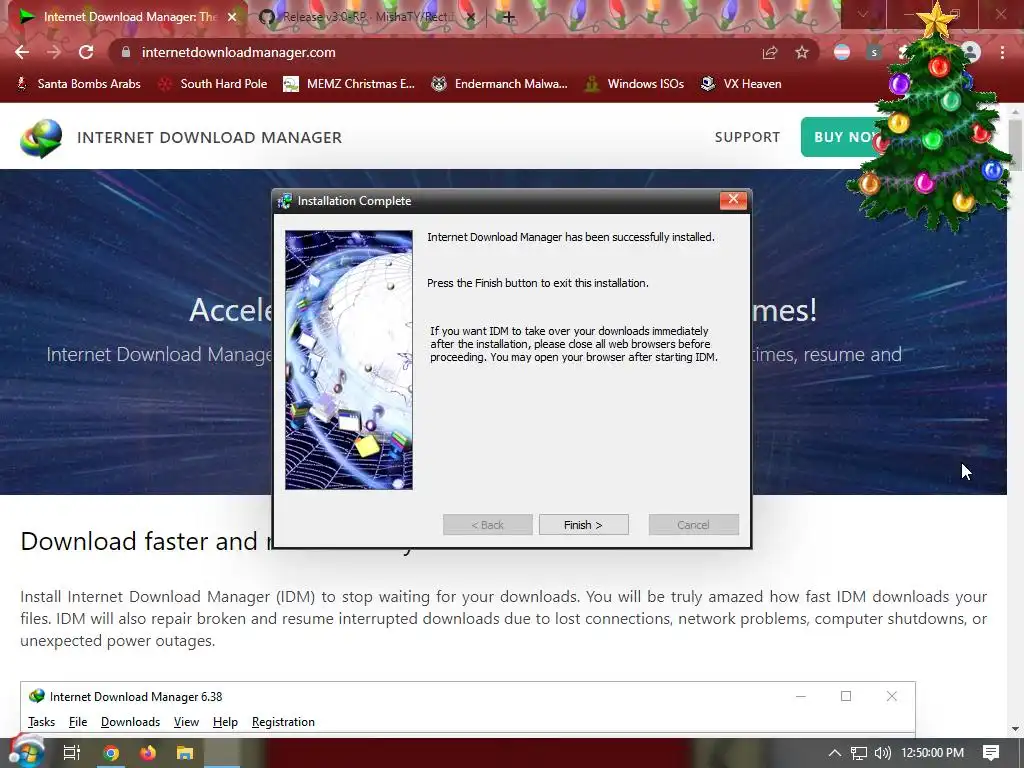Click the browser back arrow
The image size is (1024, 768).
(x=22, y=52)
